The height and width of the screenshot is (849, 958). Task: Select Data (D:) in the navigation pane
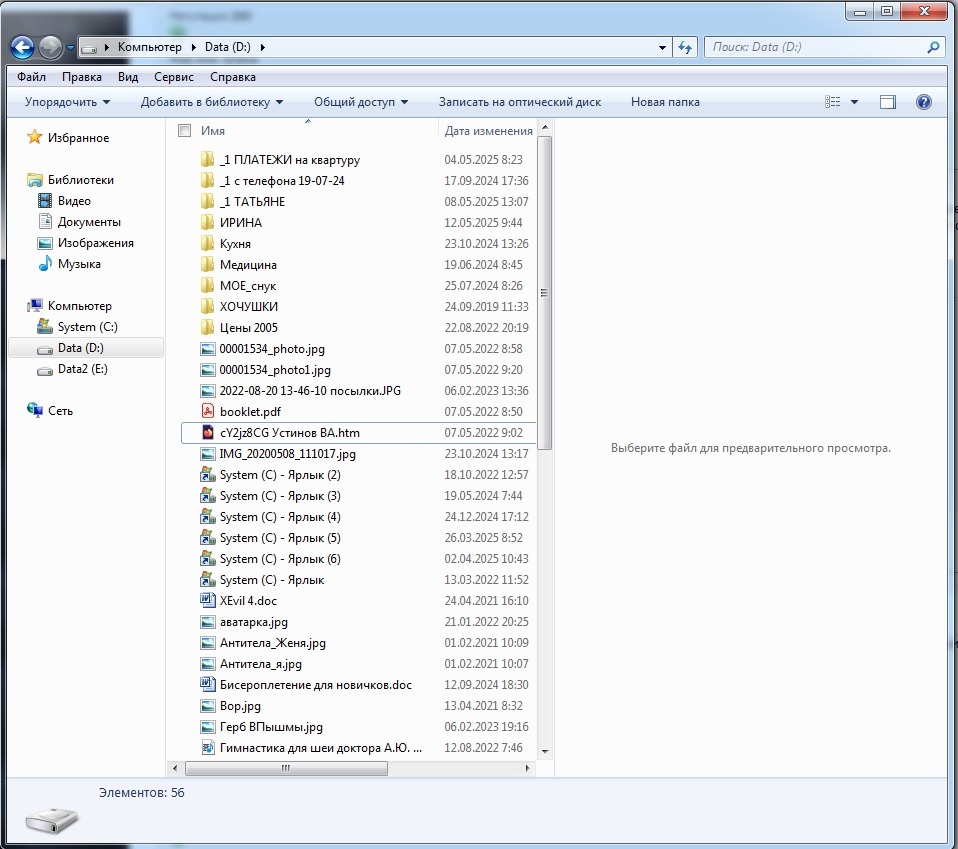coord(87,348)
